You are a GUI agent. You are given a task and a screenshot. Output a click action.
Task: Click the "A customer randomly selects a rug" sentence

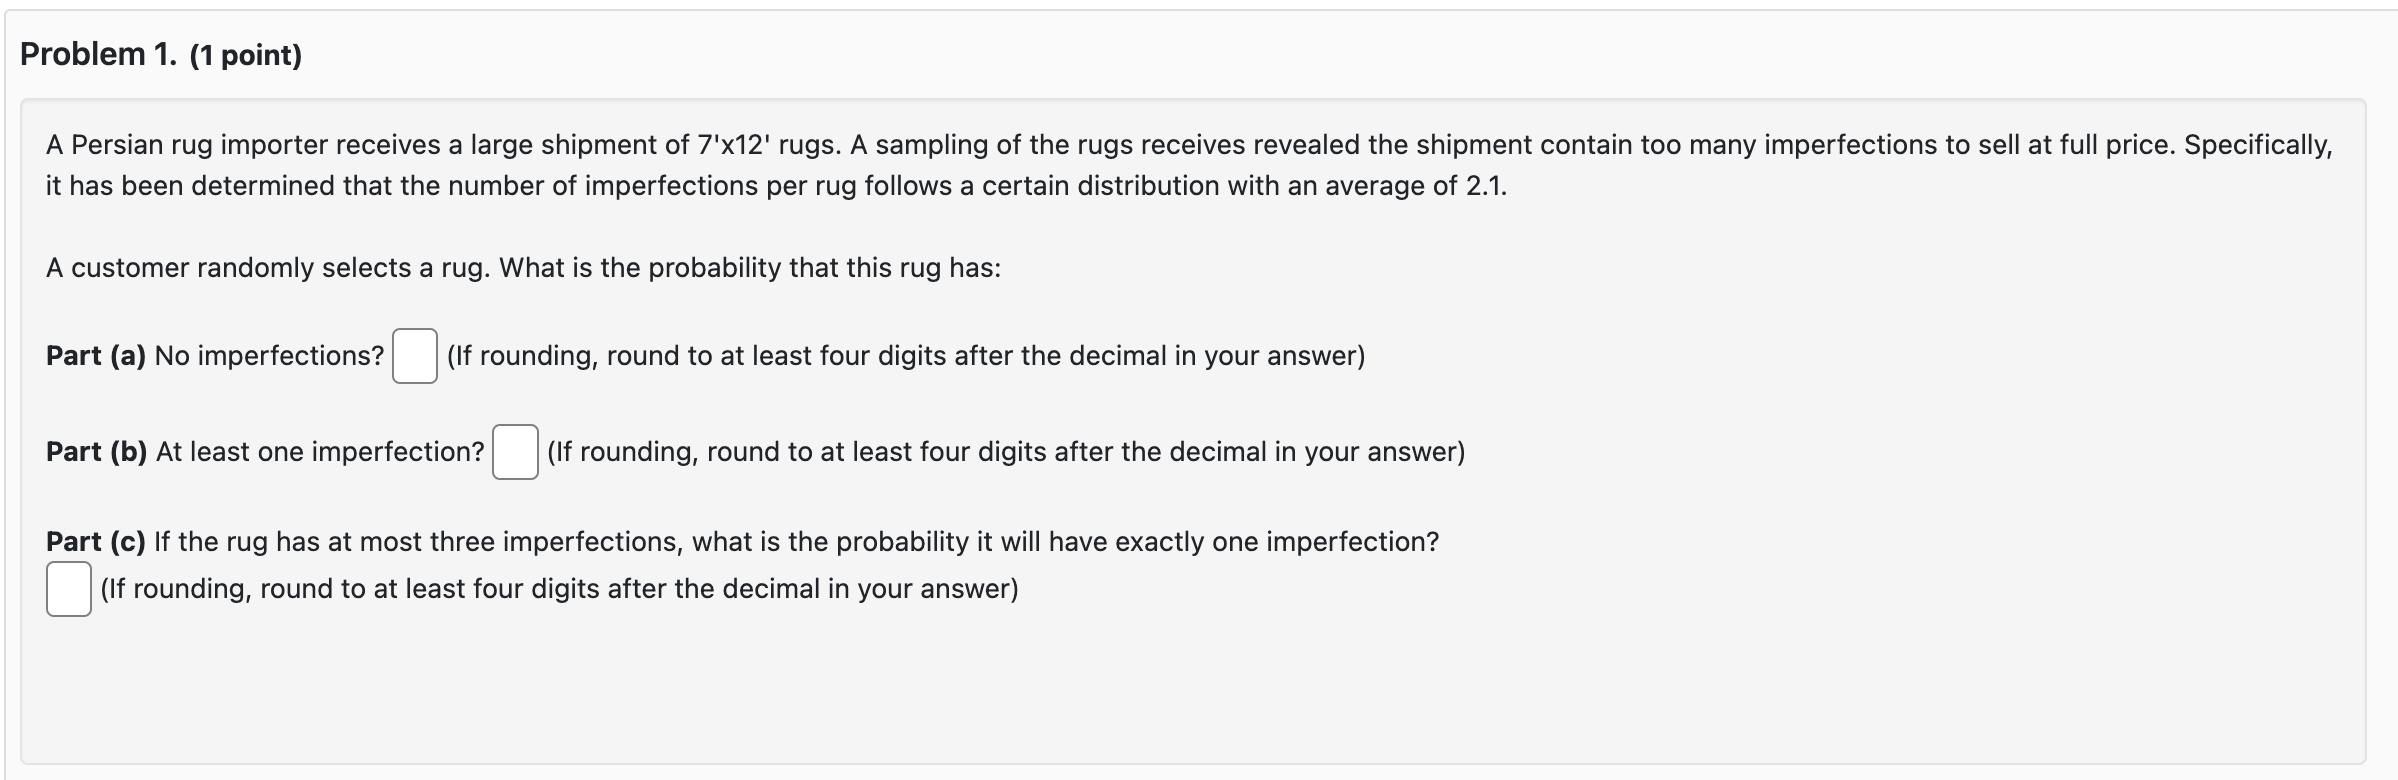[268, 268]
